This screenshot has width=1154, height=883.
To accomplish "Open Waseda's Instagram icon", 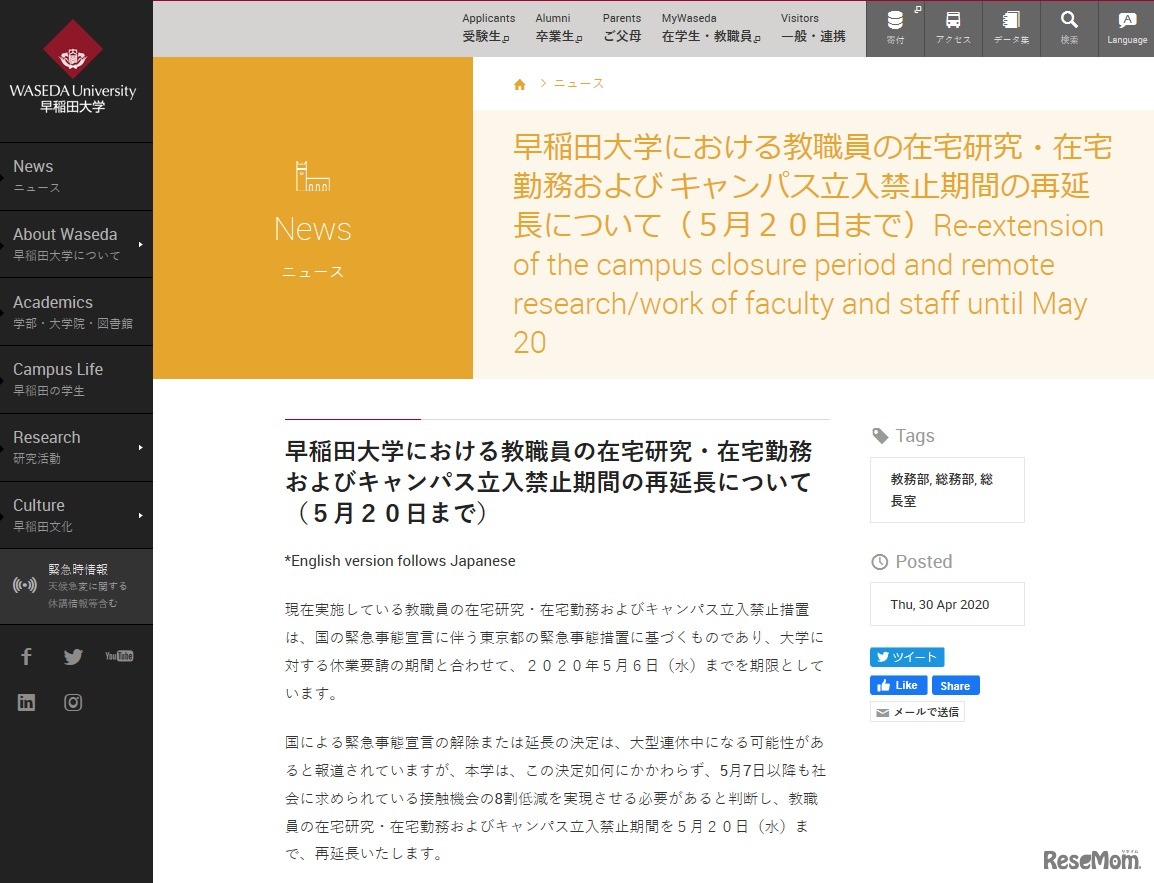I will [x=73, y=703].
